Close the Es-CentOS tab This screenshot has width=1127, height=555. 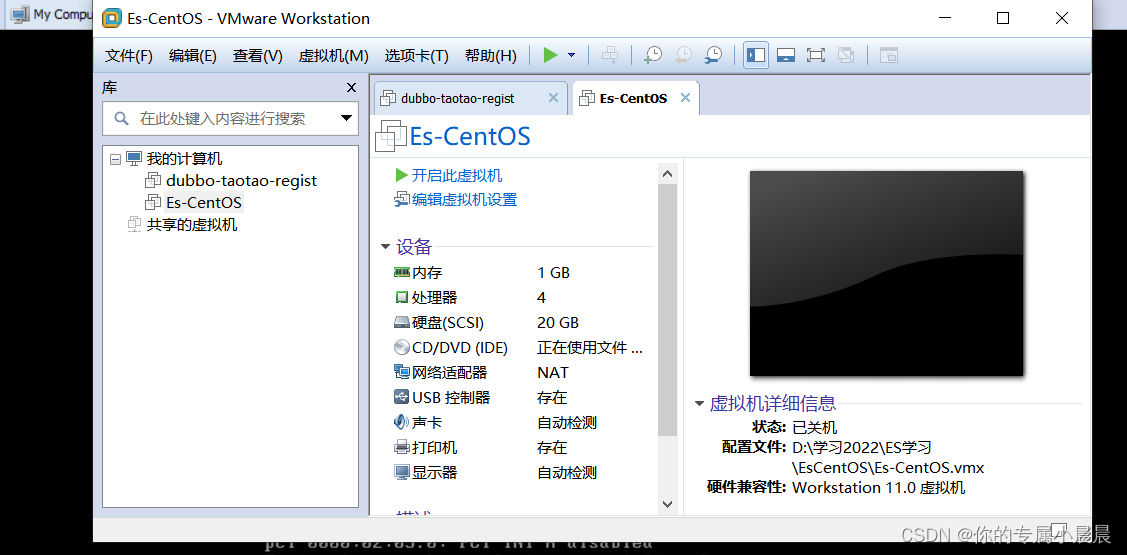[x=685, y=98]
